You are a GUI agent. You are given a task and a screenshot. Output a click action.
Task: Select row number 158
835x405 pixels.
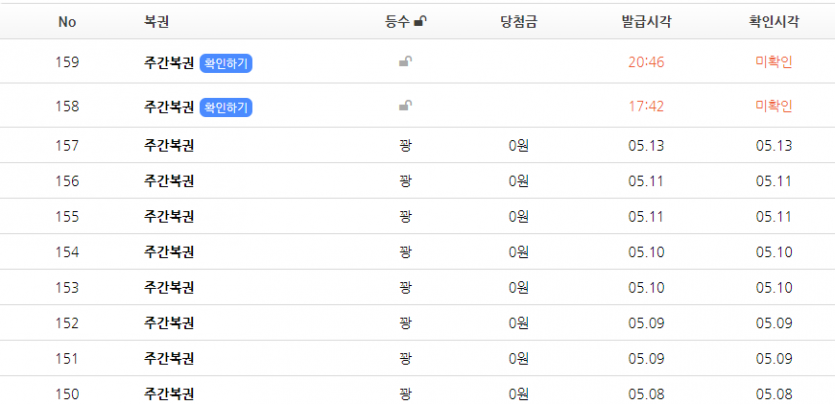(67, 106)
